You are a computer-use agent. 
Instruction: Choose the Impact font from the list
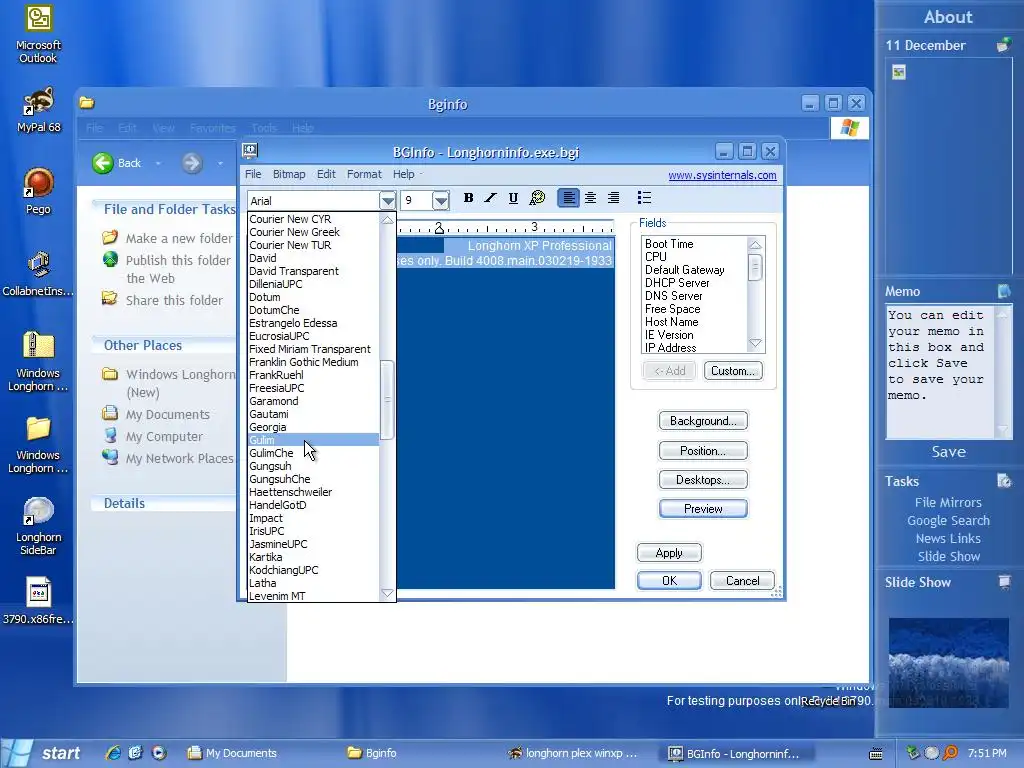(313, 518)
